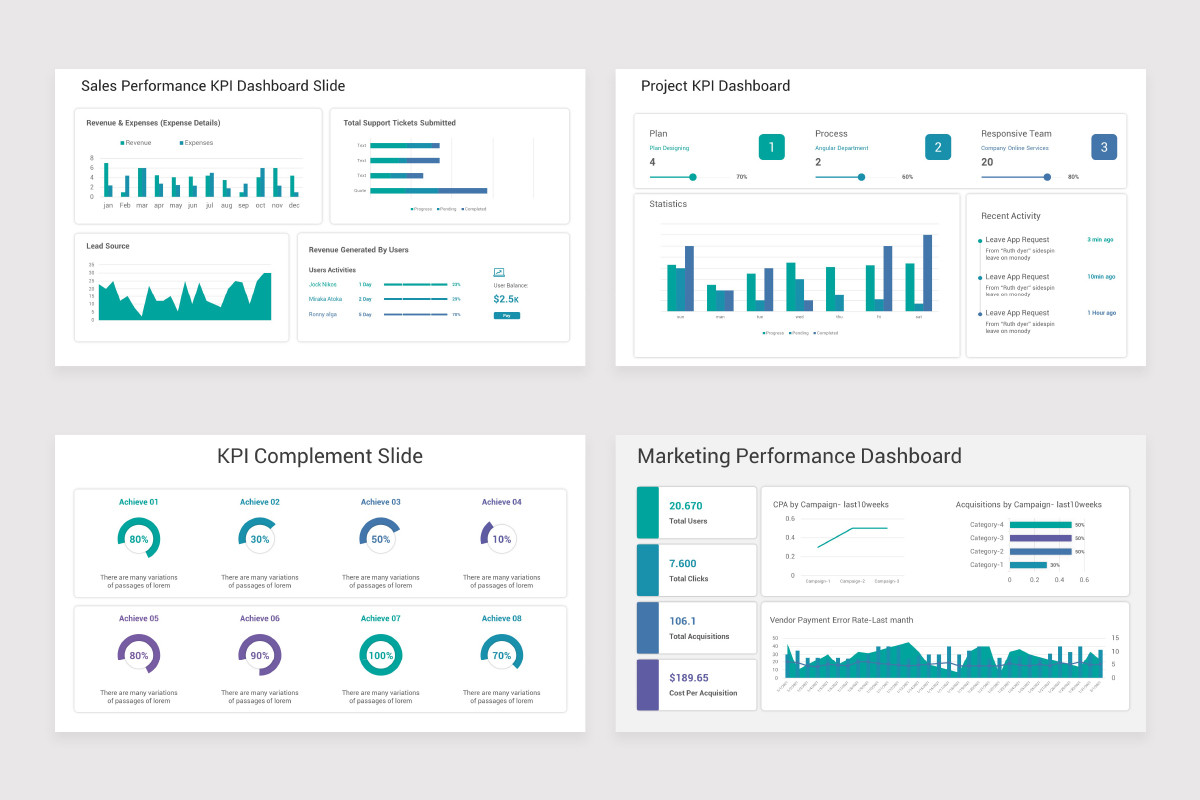Toggle the Completed legend under Statistics chart
Image resolution: width=1200 pixels, height=800 pixels.
point(828,333)
